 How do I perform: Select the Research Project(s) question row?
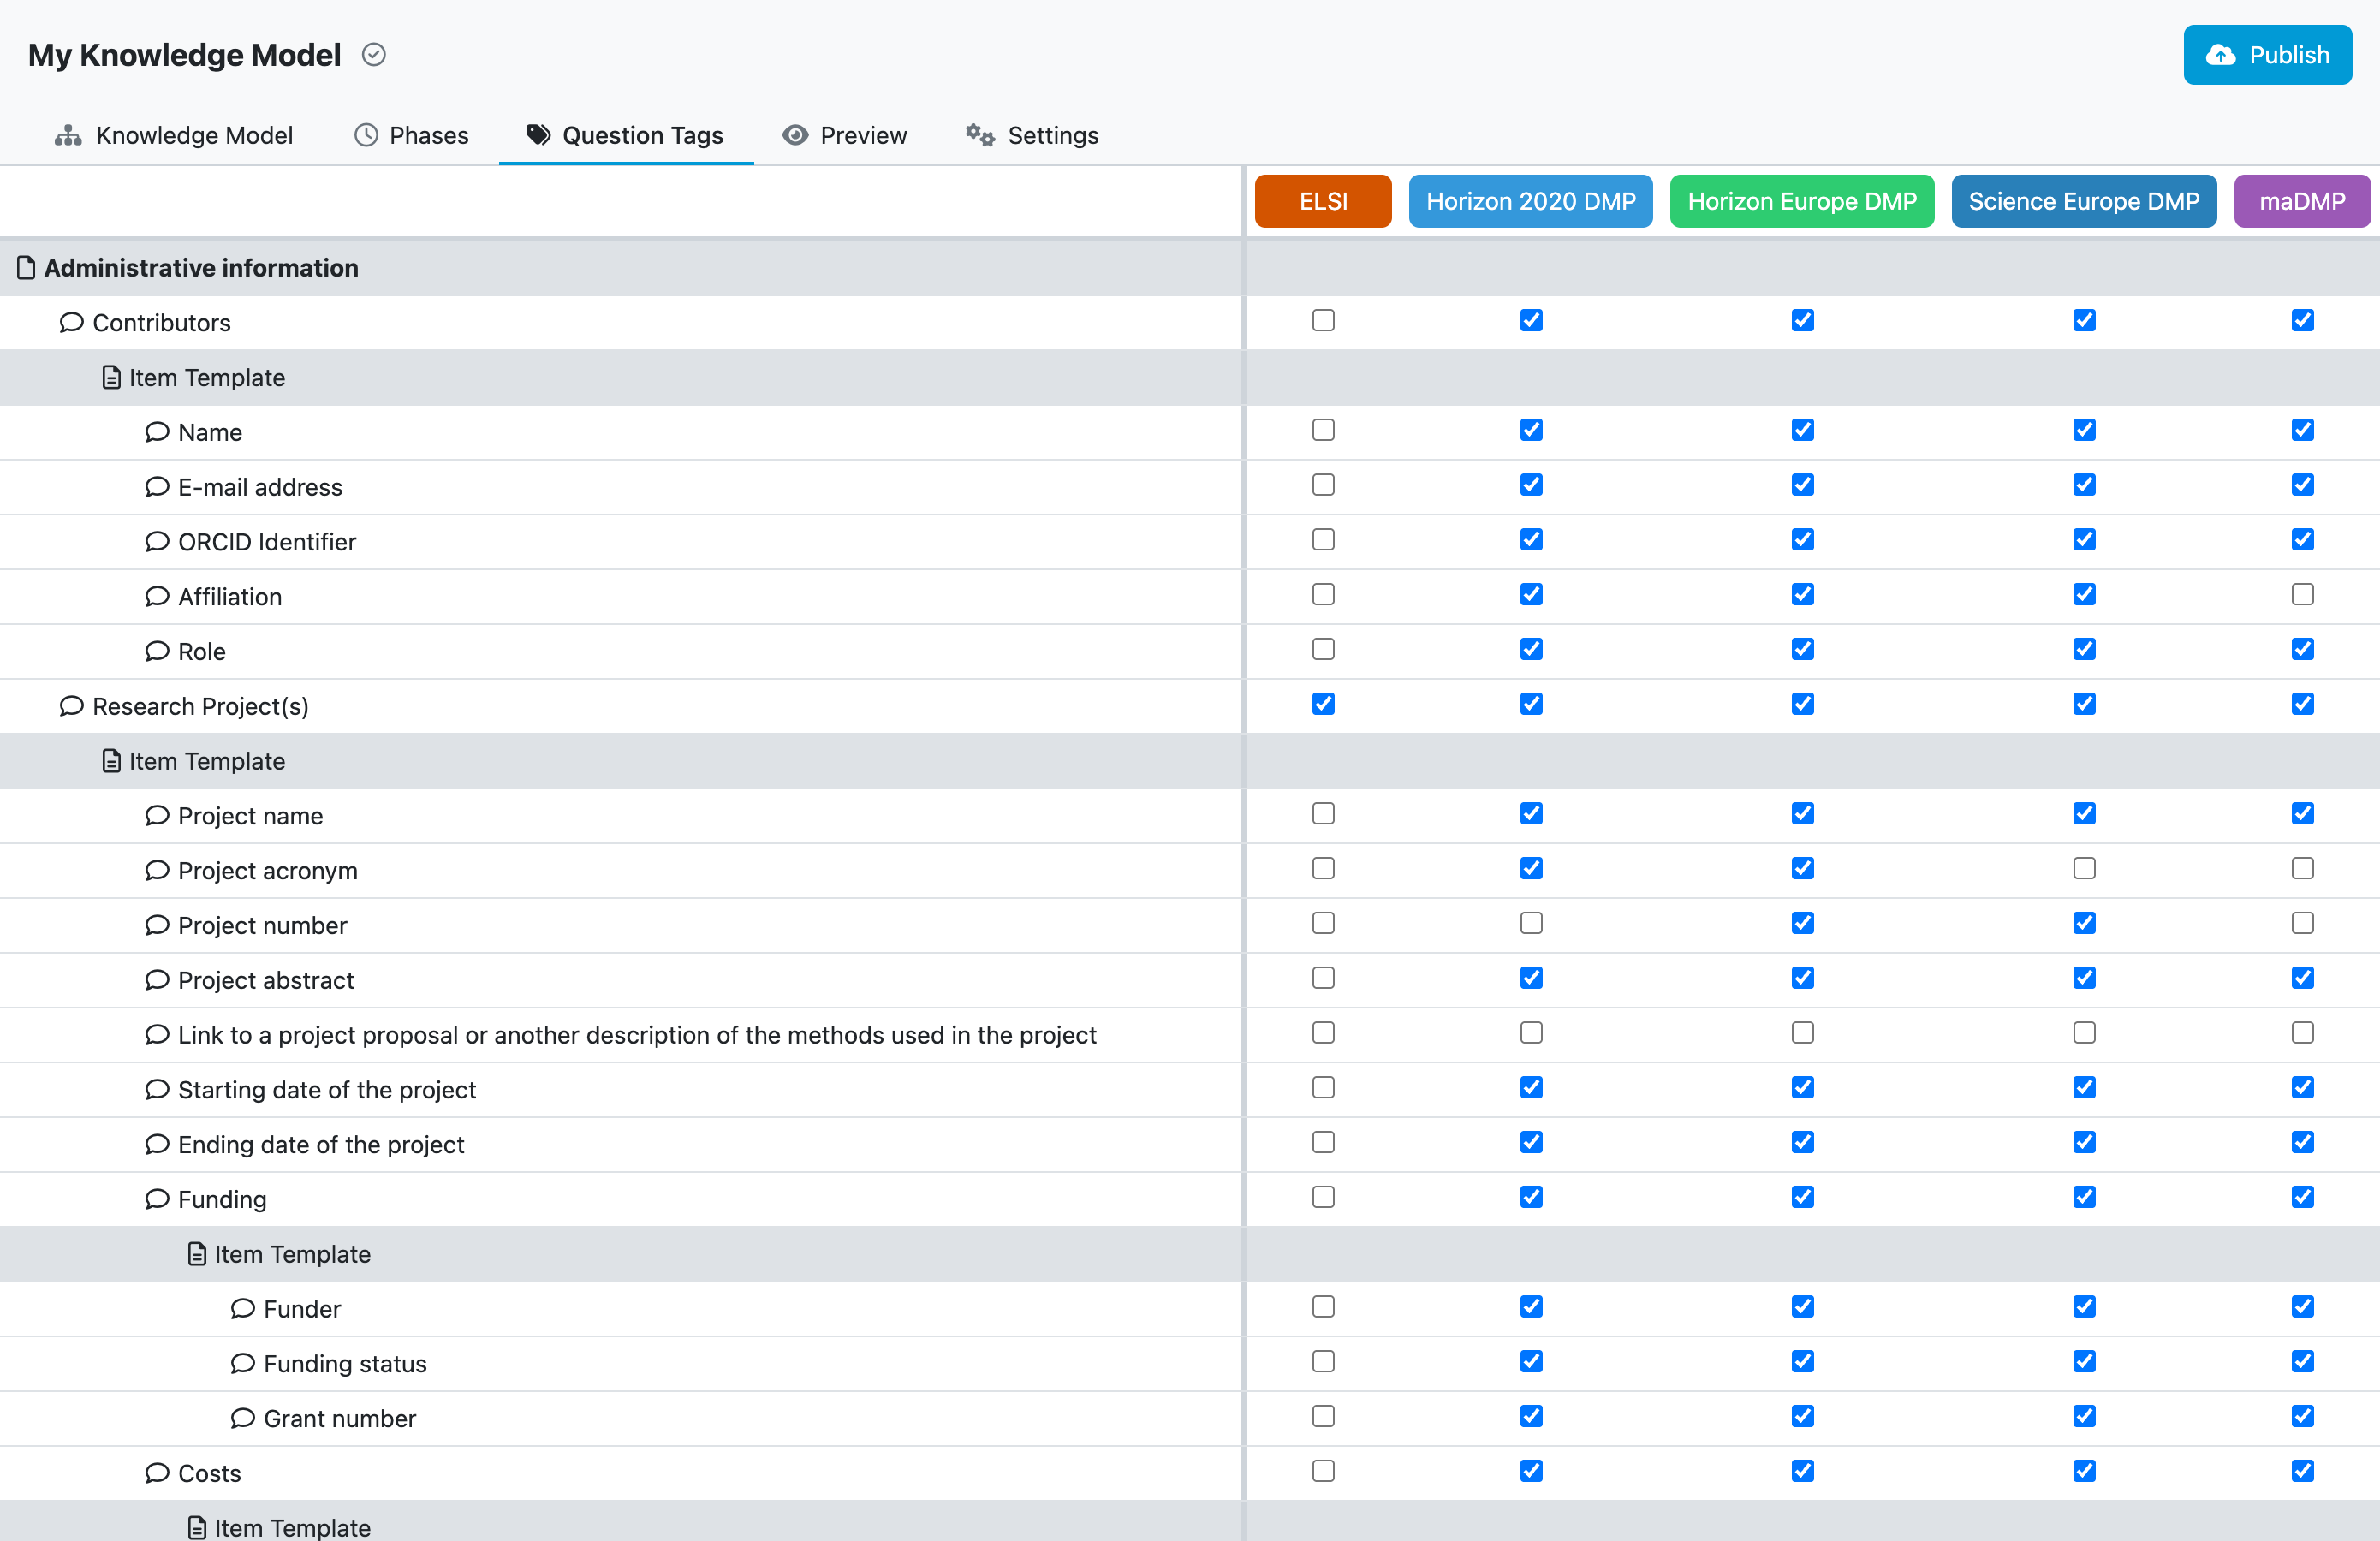[x=620, y=706]
